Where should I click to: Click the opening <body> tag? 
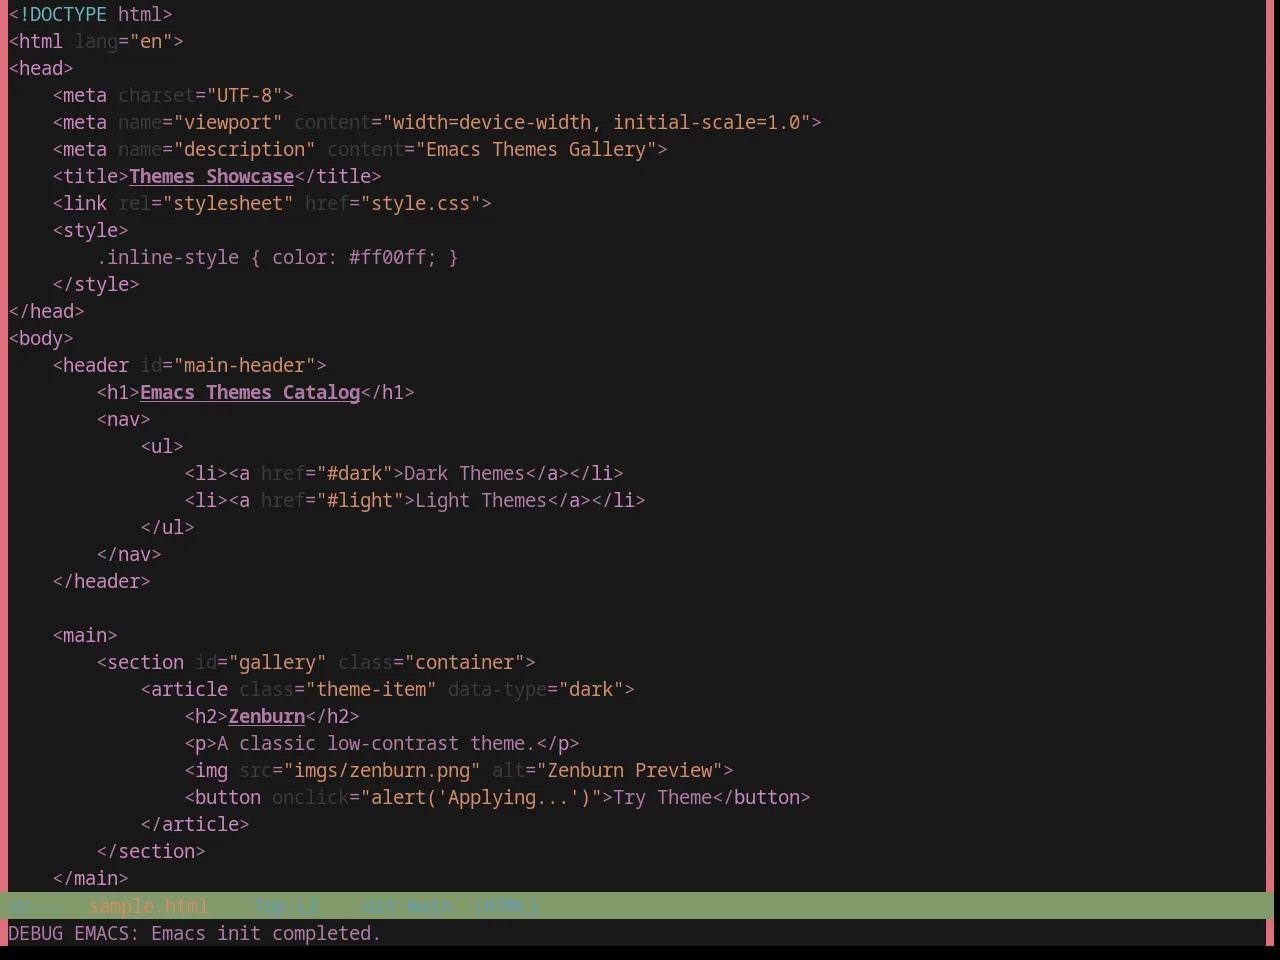41,338
